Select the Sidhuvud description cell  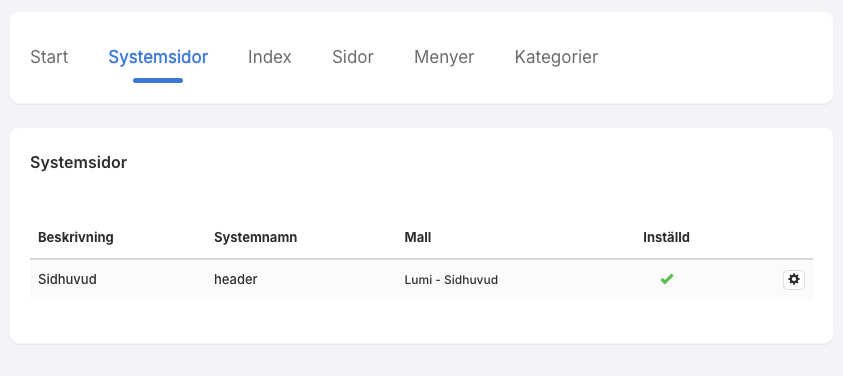[x=67, y=280]
